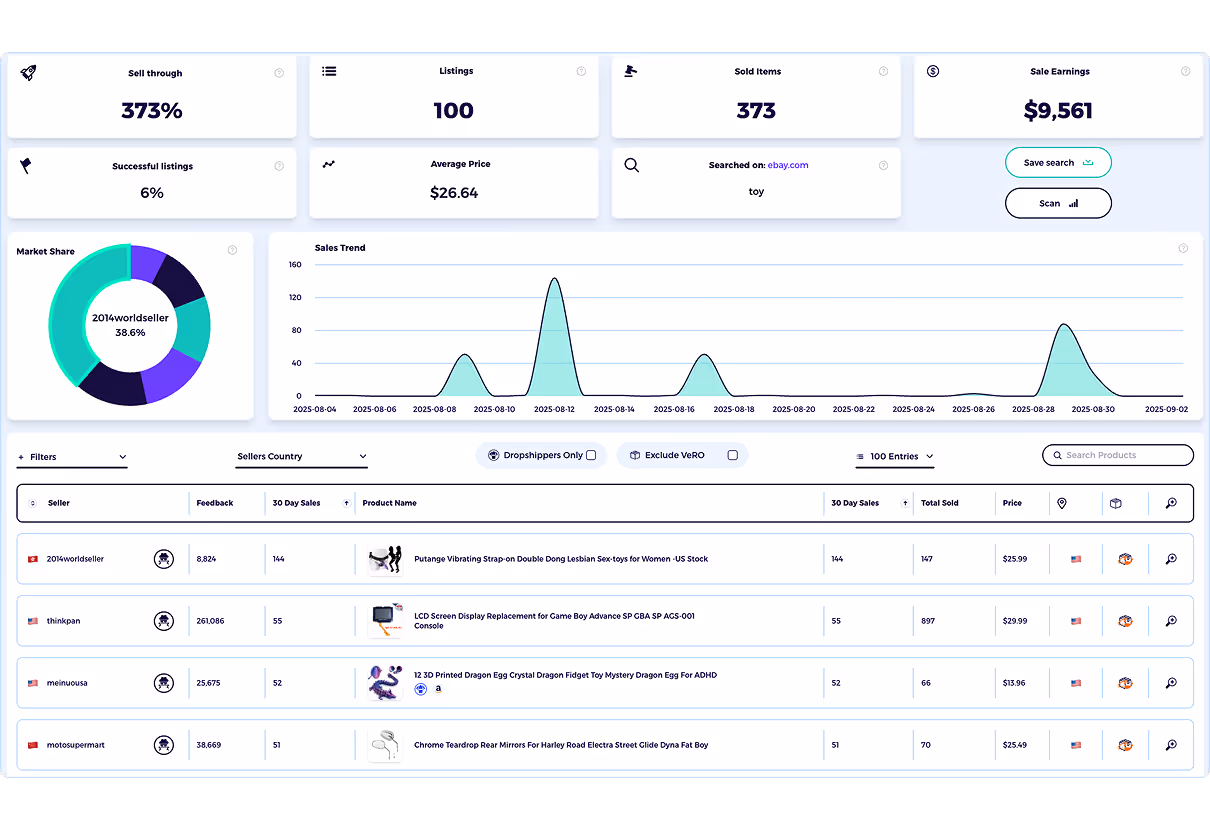
Task: Click the Scan button
Action: point(1058,203)
